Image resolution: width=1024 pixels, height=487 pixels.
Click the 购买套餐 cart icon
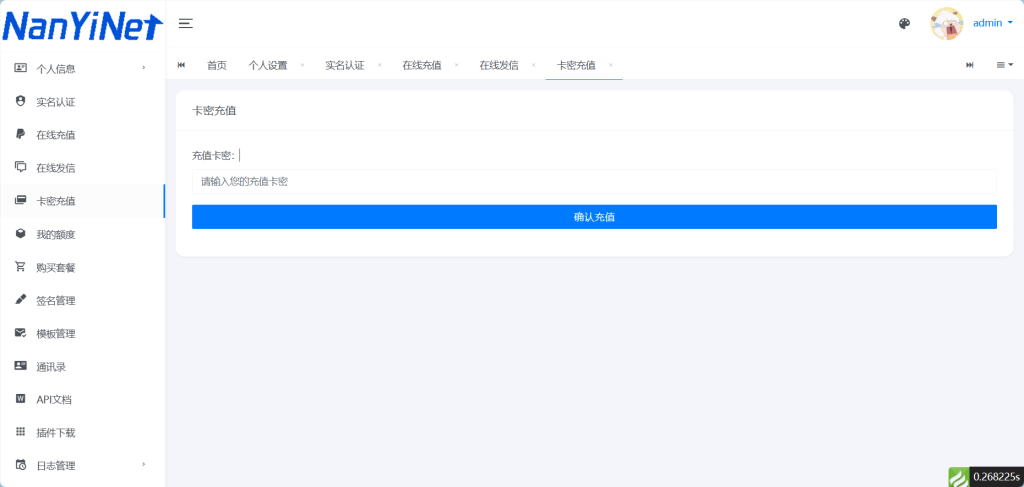(20, 267)
